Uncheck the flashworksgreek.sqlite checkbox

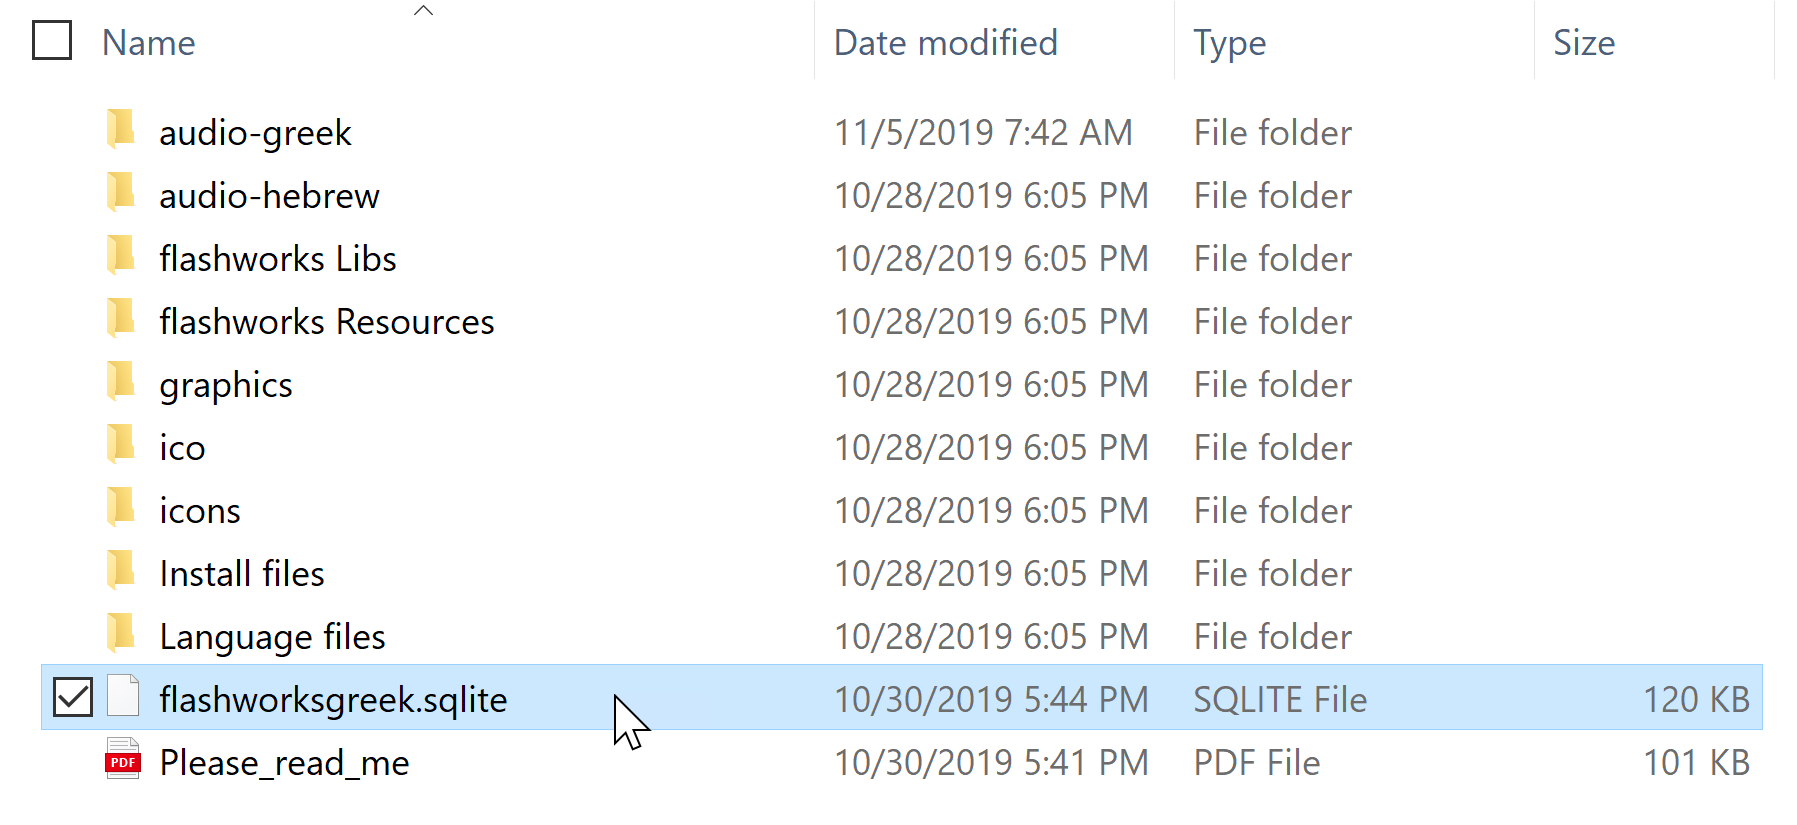click(73, 697)
